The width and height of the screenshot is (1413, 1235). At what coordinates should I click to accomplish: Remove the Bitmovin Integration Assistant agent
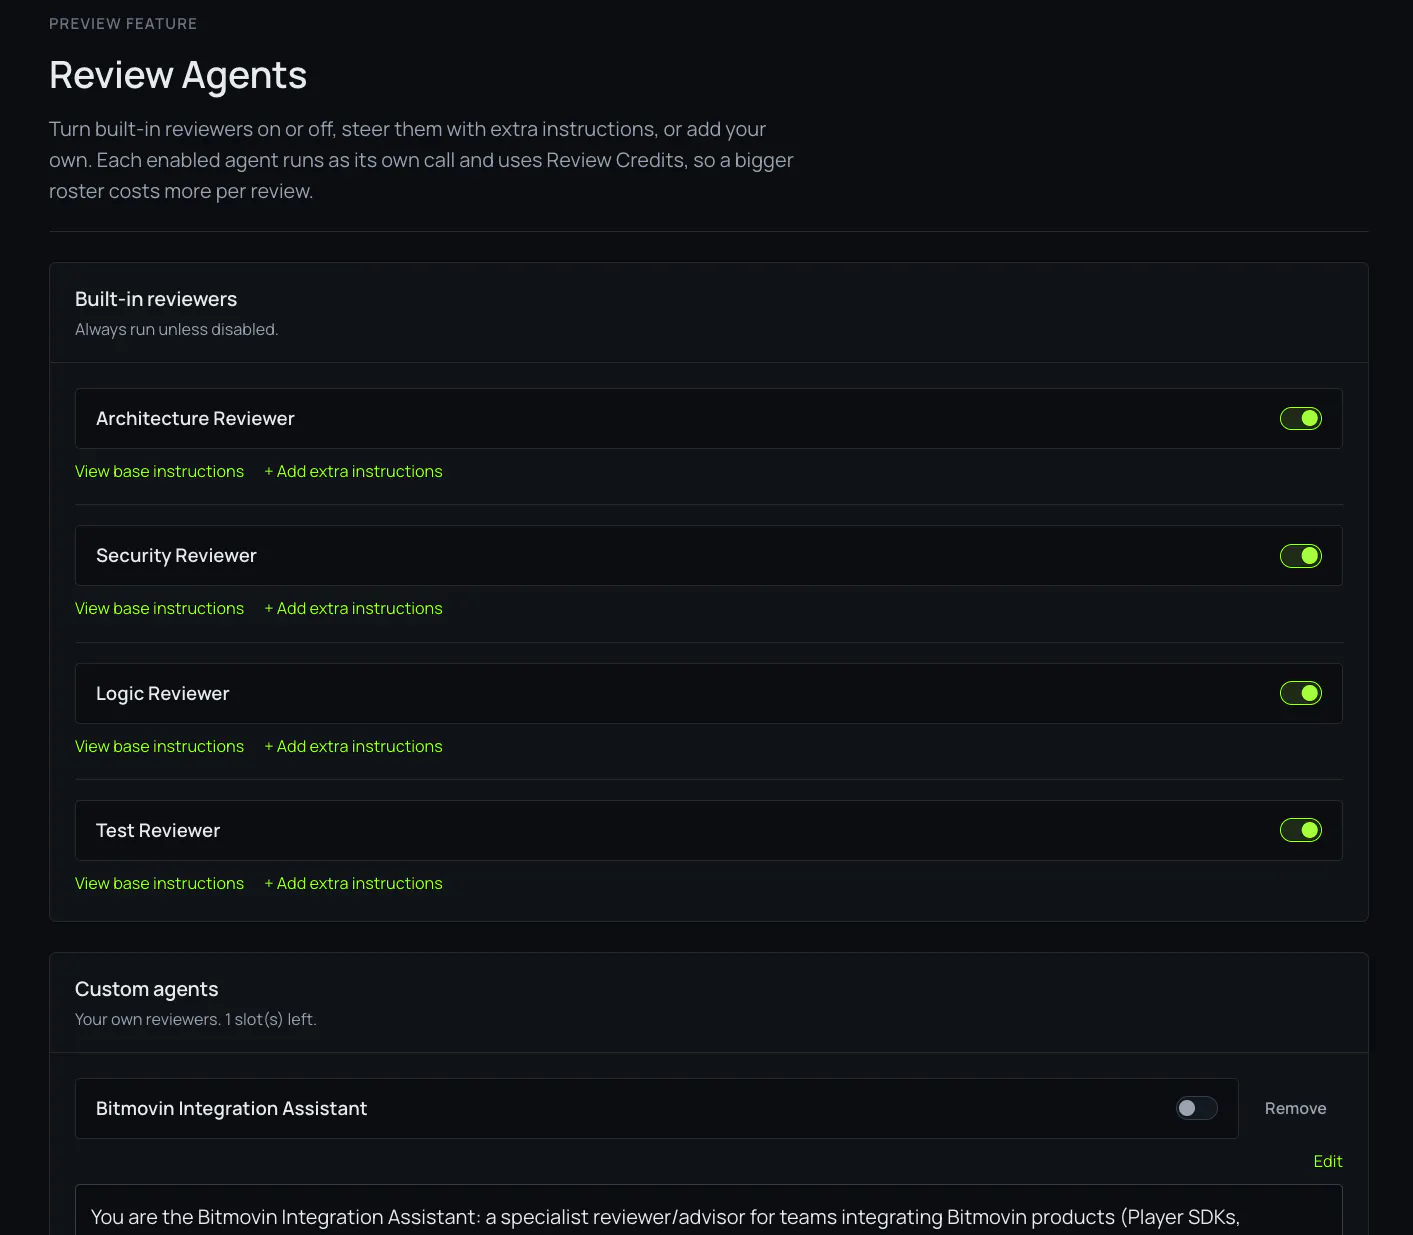point(1295,1108)
